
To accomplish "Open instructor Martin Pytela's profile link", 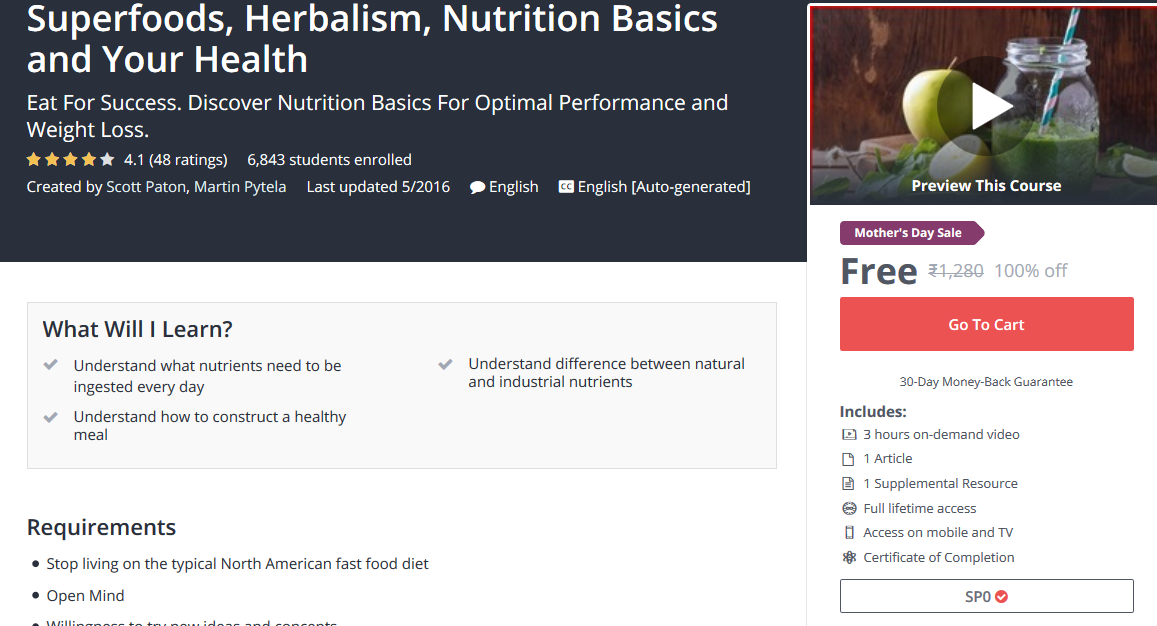I will [x=240, y=187].
